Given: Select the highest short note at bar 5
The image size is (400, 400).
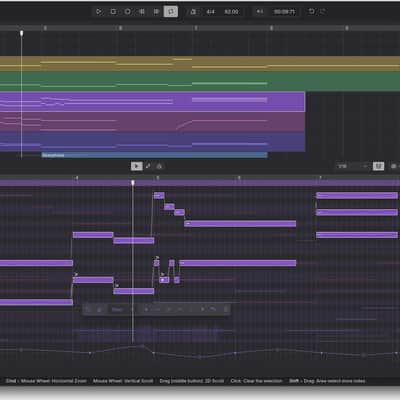Looking at the screenshot, I should click(159, 195).
